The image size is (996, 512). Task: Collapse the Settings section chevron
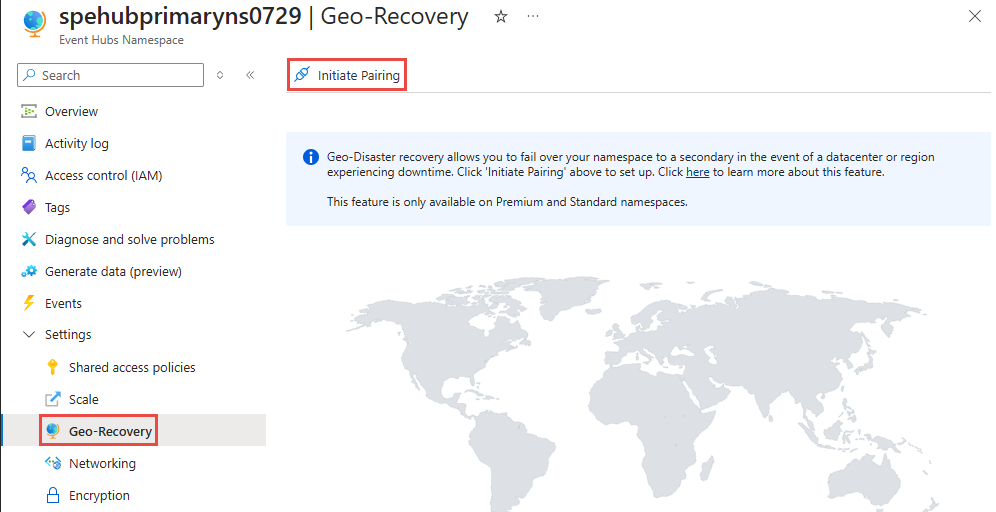click(29, 335)
